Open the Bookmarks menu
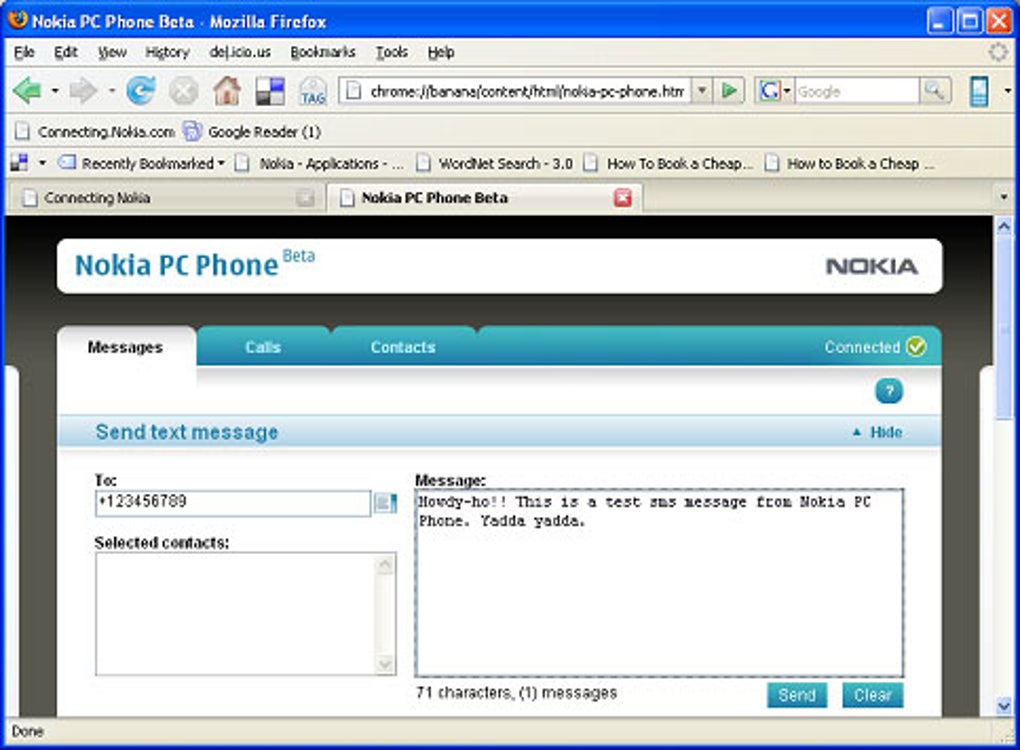 323,52
